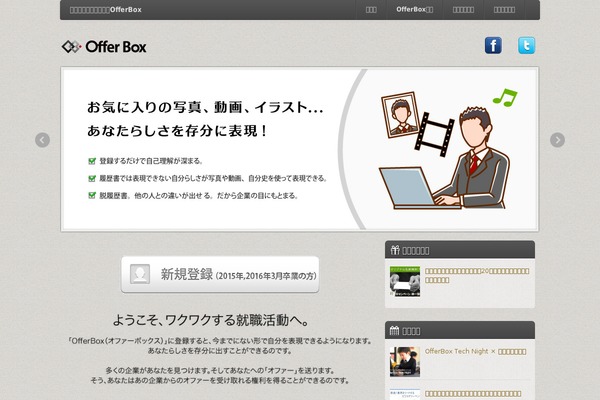
Task: Click bullet 登録するだけで自己理解が深まる。
Action: tap(150, 161)
